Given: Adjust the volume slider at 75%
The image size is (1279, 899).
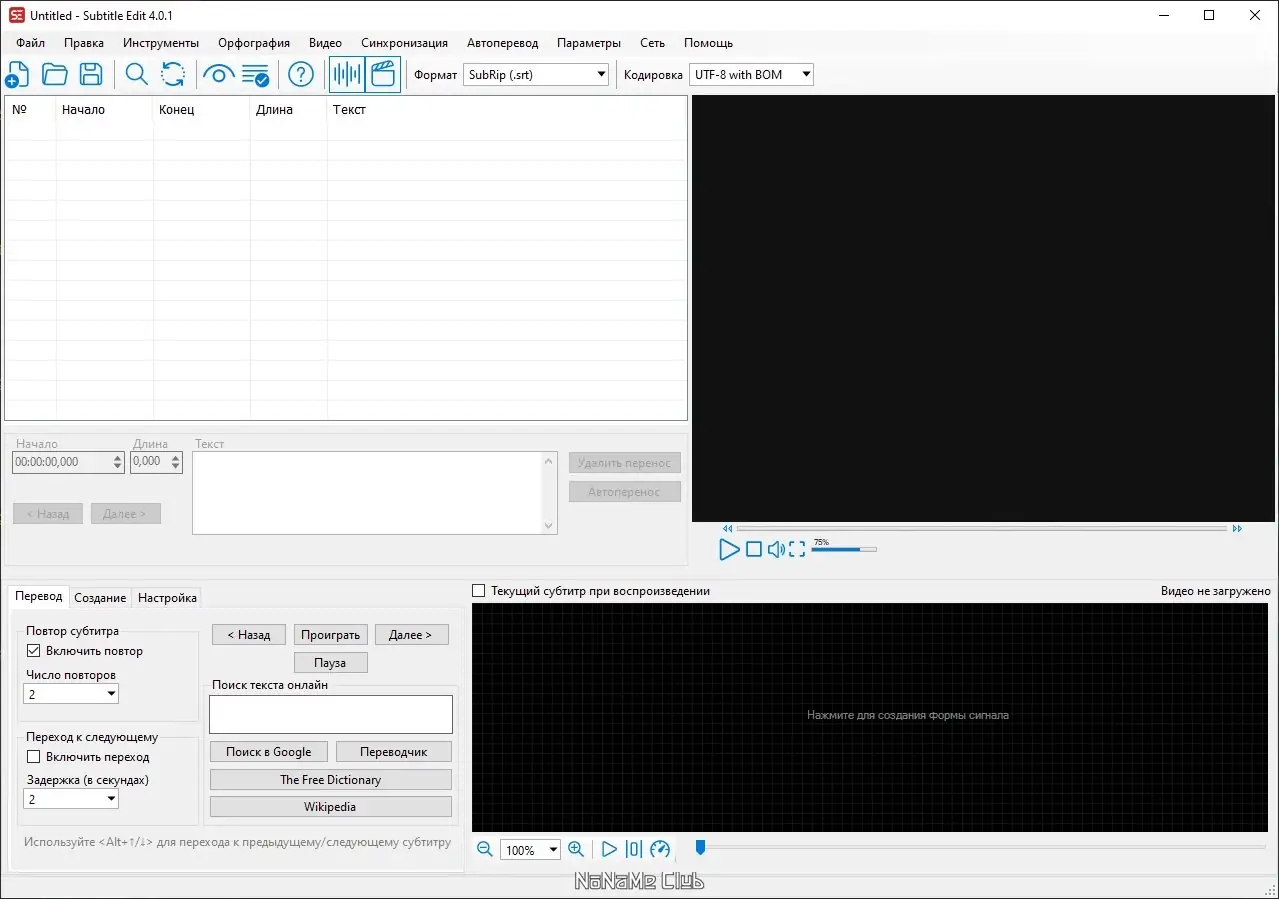Looking at the screenshot, I should coord(844,549).
